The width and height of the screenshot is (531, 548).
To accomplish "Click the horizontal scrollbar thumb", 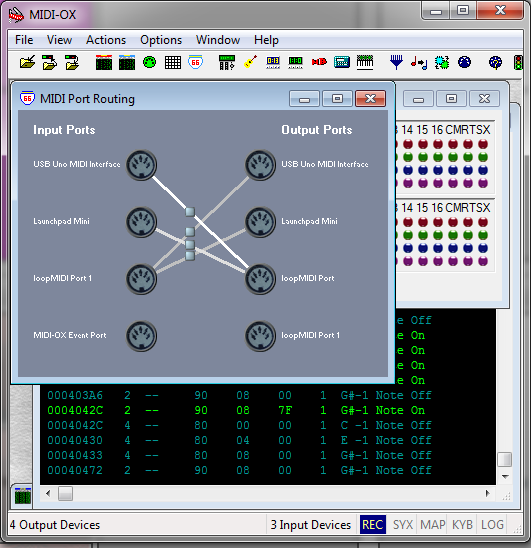I will 65,494.
